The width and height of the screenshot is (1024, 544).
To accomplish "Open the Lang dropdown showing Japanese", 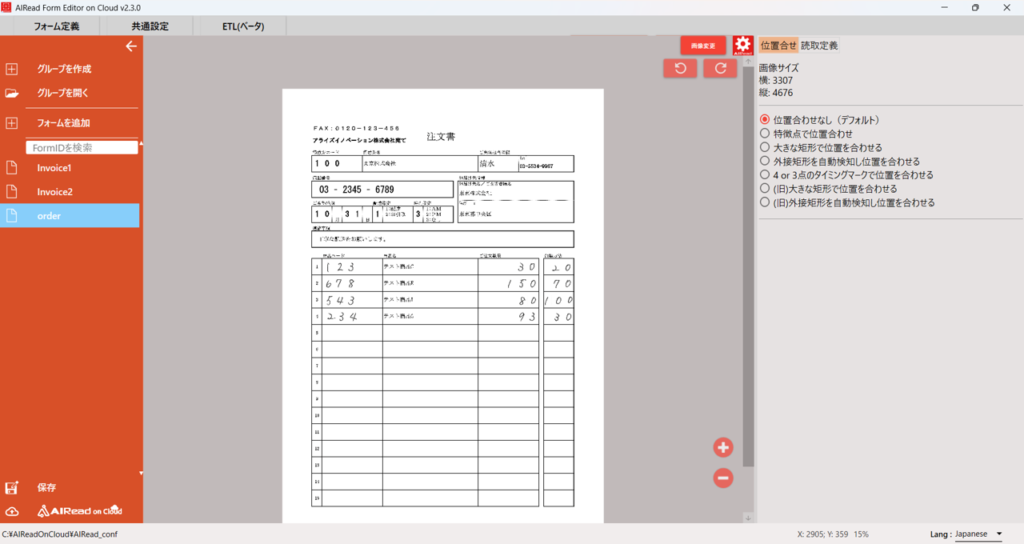I will pyautogui.click(x=978, y=534).
